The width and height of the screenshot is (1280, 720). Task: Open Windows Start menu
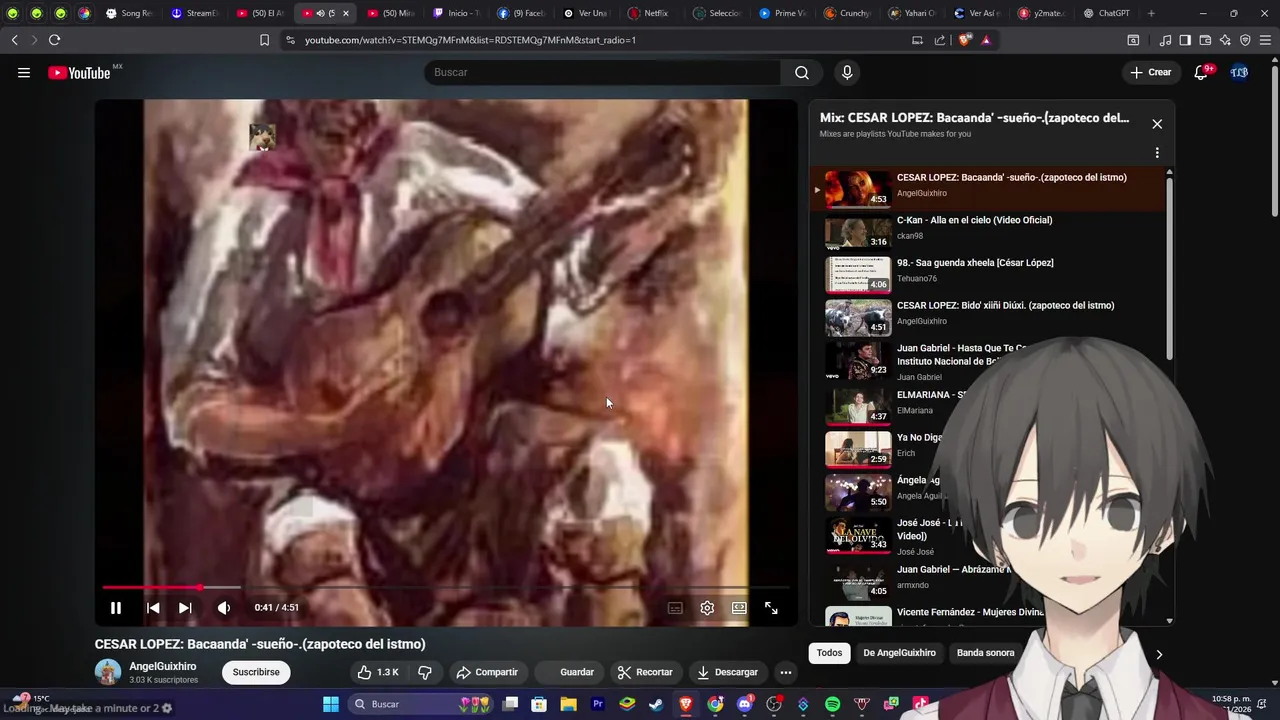331,704
